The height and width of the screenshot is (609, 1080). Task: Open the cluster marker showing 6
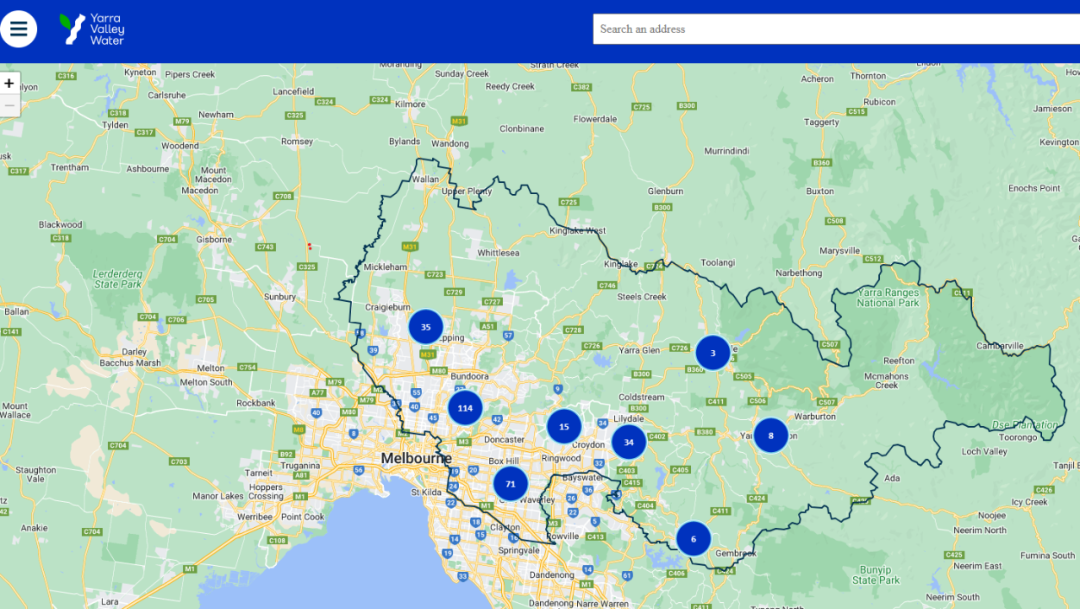693,539
